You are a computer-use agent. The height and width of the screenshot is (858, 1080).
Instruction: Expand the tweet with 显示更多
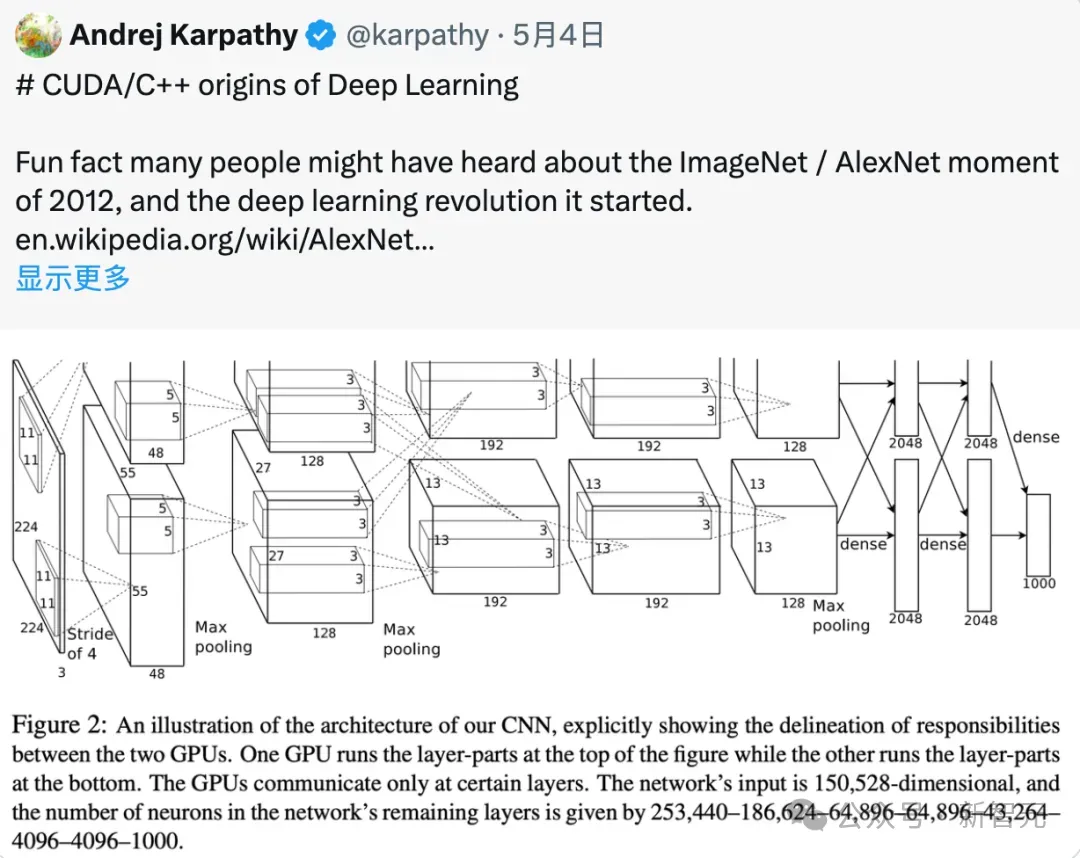coord(73,278)
